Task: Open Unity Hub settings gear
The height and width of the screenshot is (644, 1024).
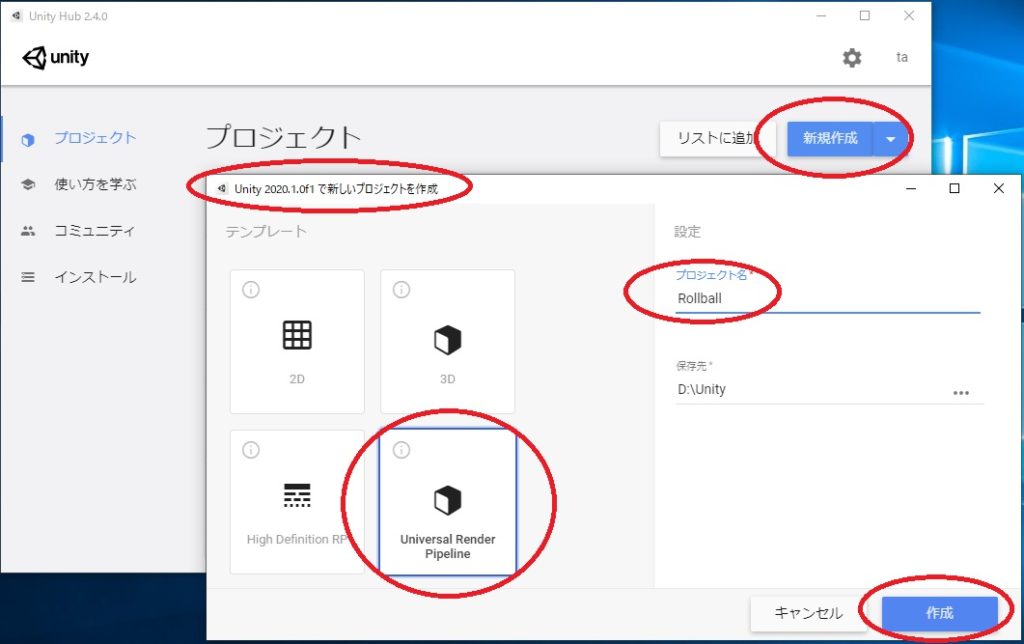Action: click(x=852, y=57)
